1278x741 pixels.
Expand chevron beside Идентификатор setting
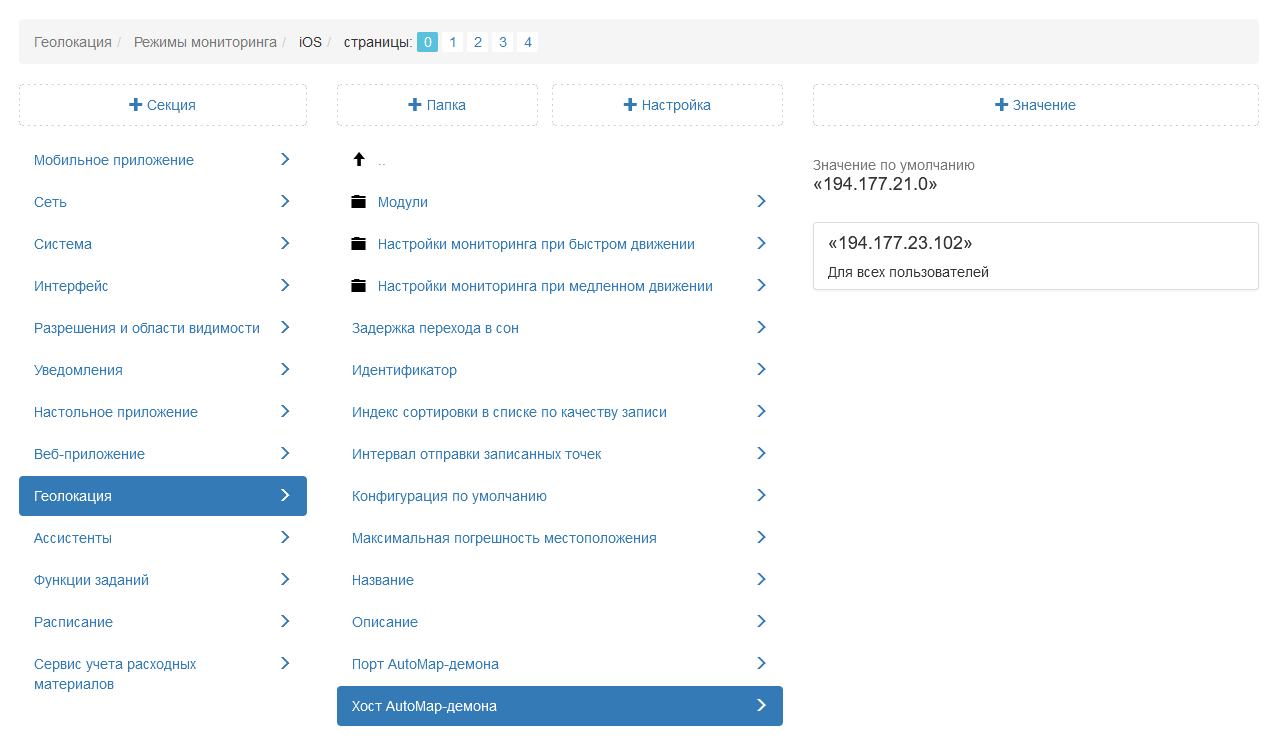(x=761, y=369)
